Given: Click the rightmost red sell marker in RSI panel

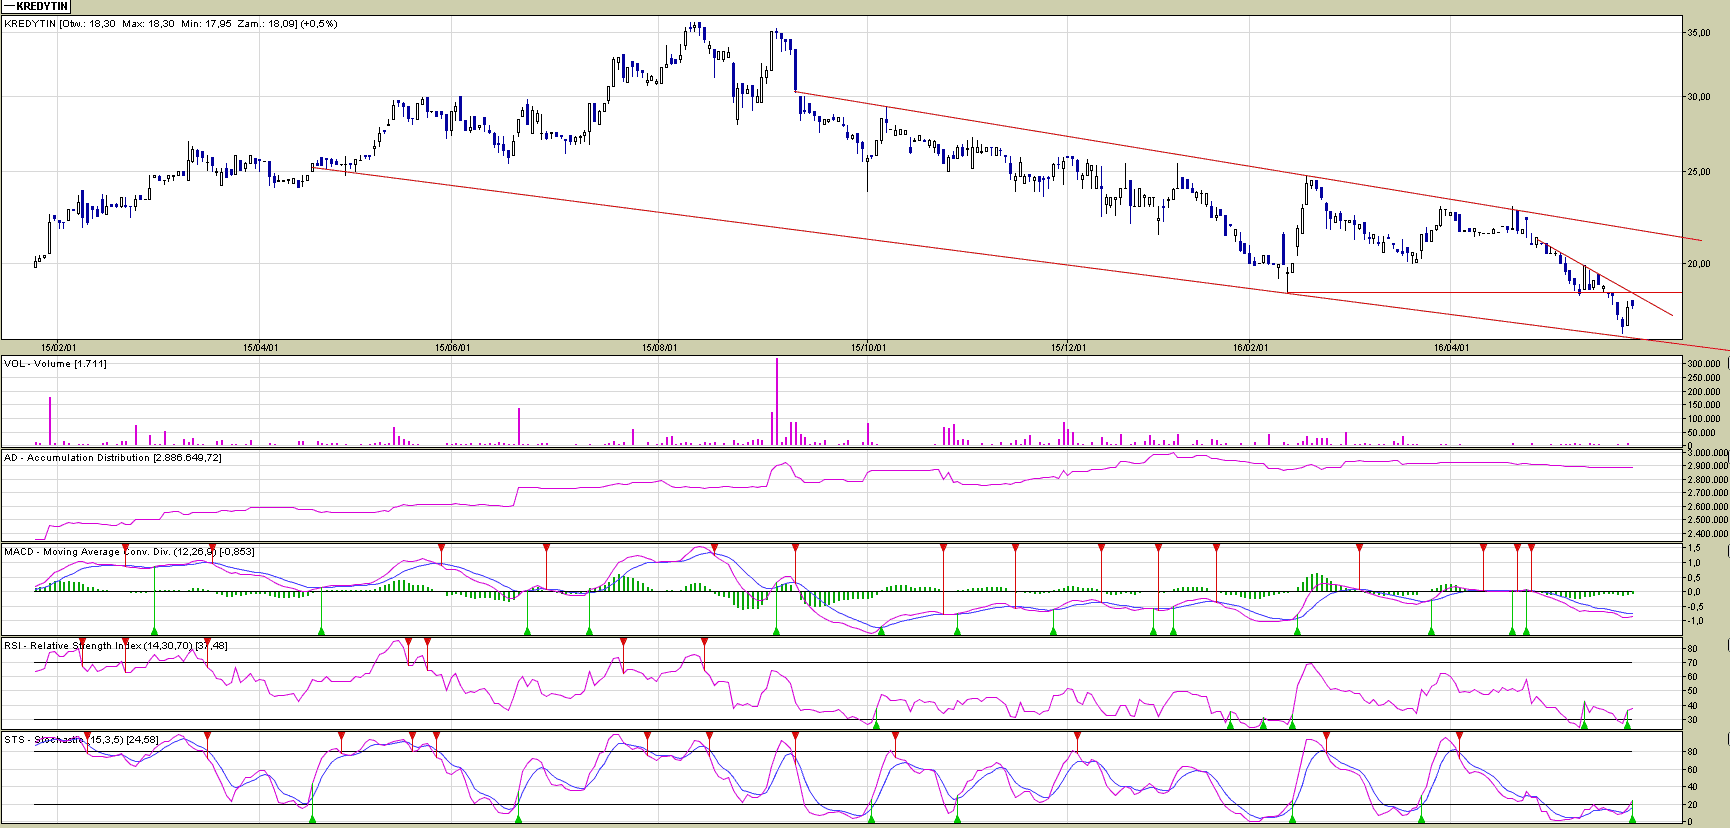Looking at the screenshot, I should [x=704, y=642].
